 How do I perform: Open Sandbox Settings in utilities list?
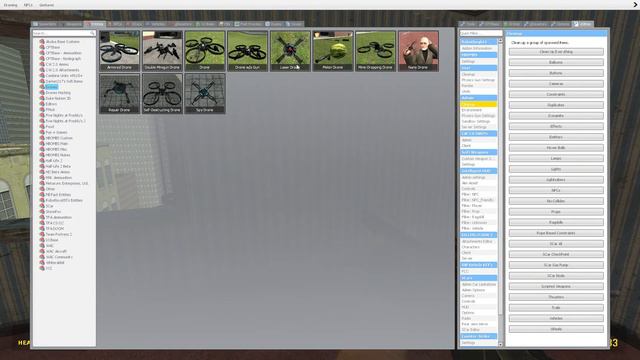coord(478,122)
